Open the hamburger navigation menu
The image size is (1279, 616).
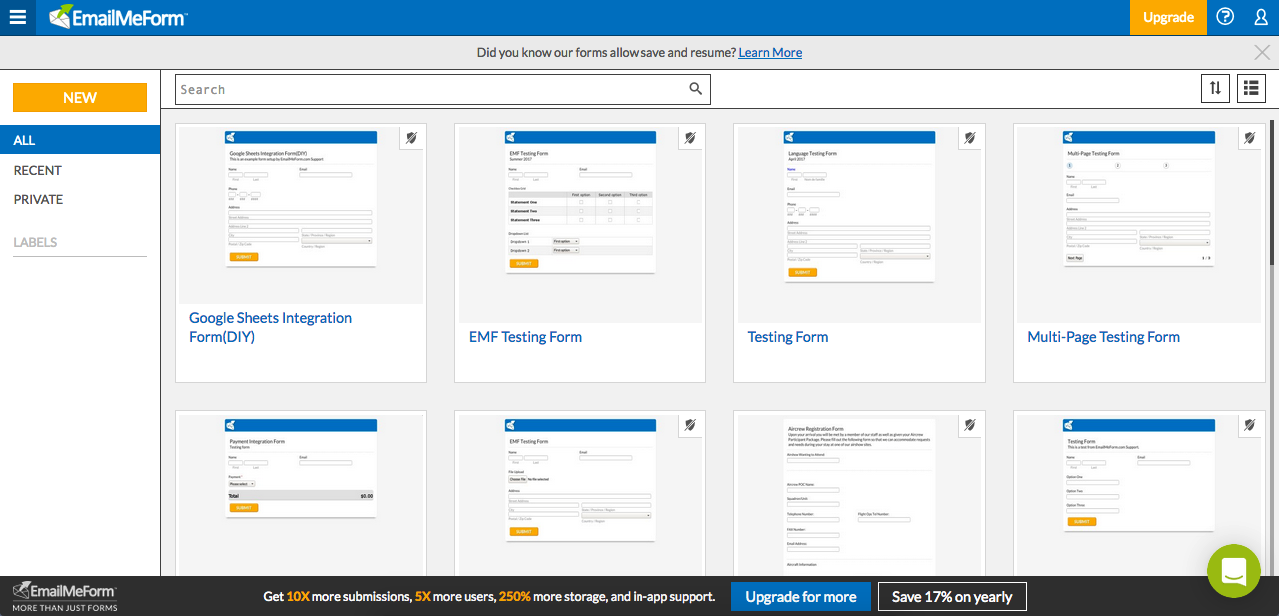click(x=18, y=17)
